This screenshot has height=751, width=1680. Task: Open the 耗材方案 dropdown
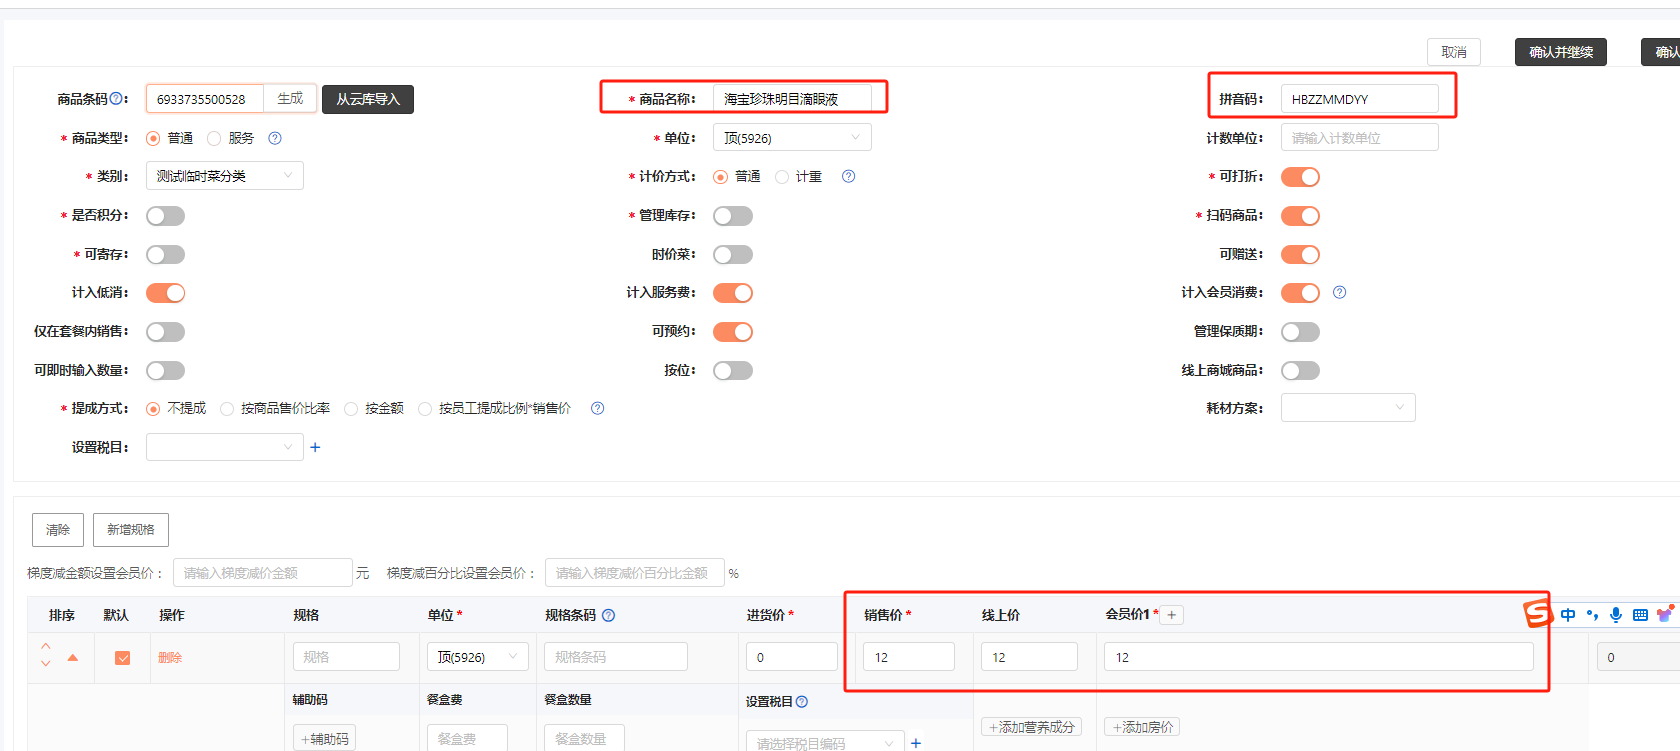pos(1347,408)
